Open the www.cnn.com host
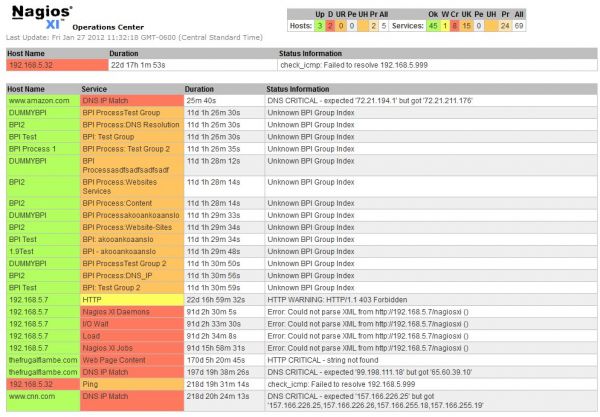 [32, 395]
